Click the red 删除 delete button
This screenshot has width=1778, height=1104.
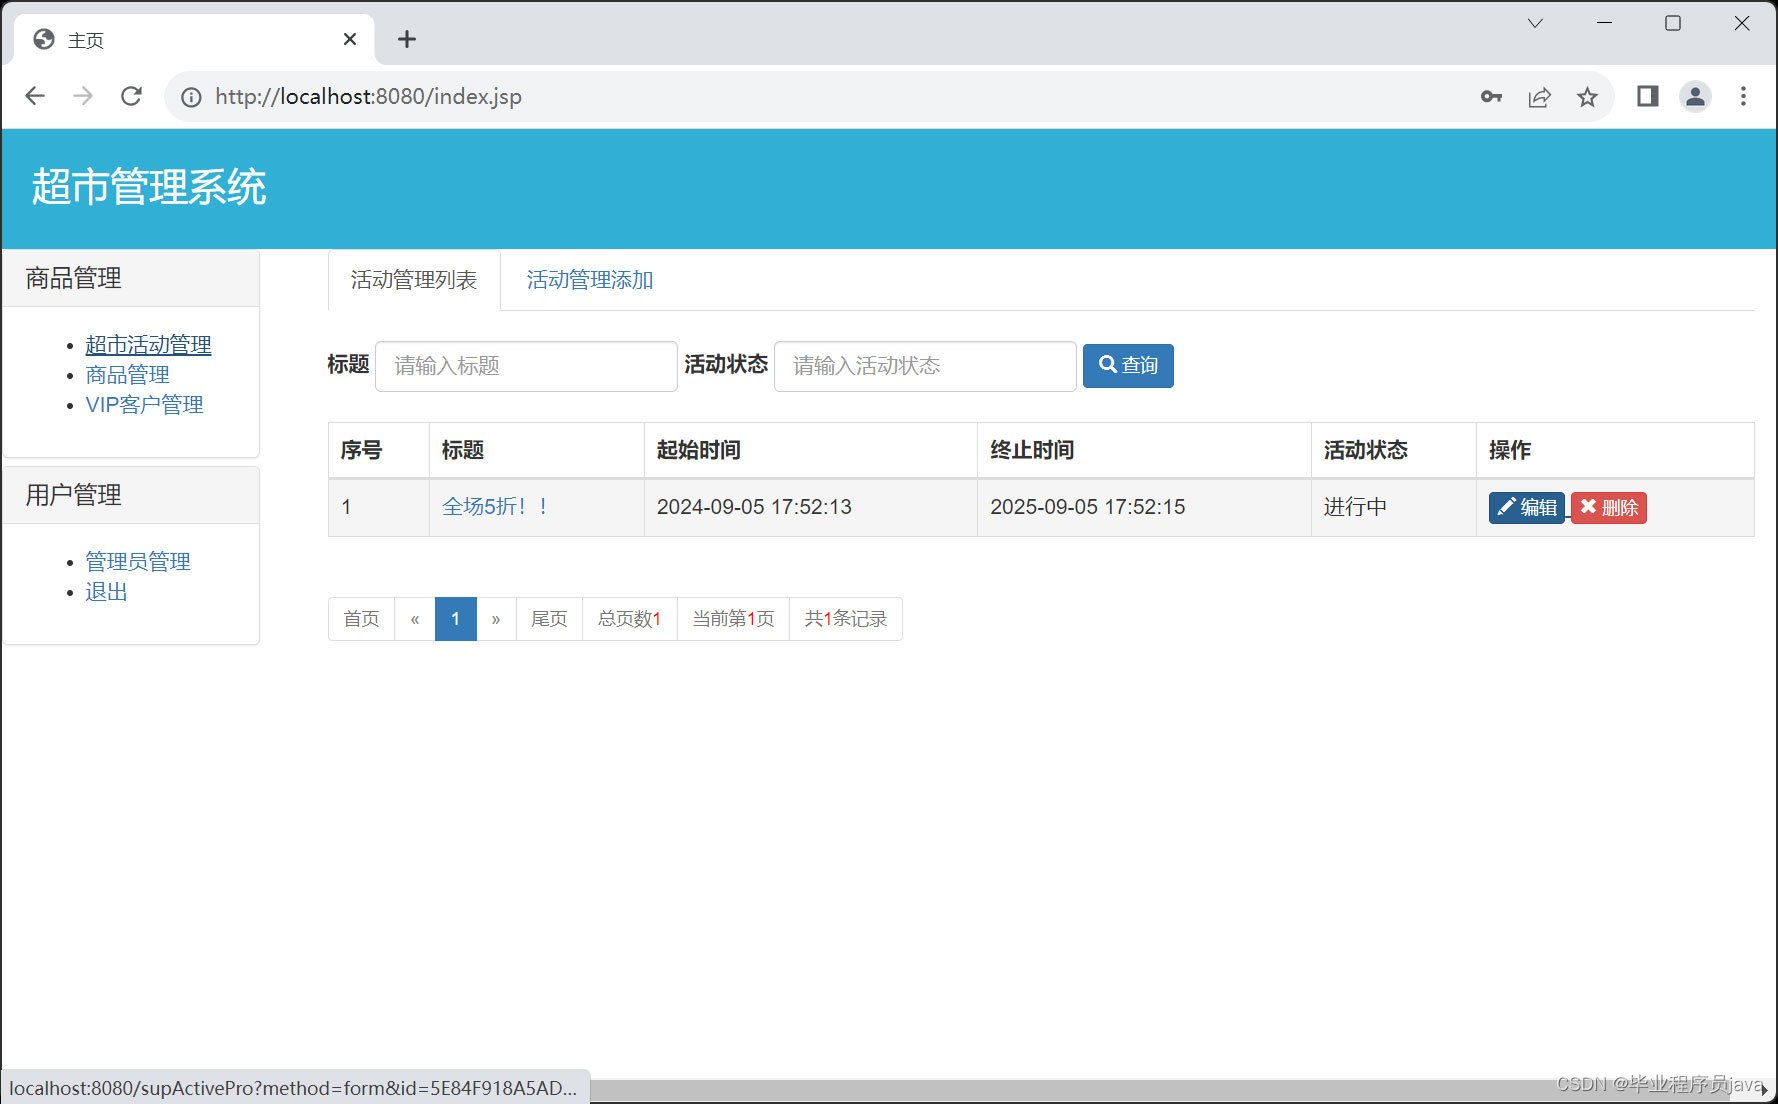click(x=1608, y=508)
